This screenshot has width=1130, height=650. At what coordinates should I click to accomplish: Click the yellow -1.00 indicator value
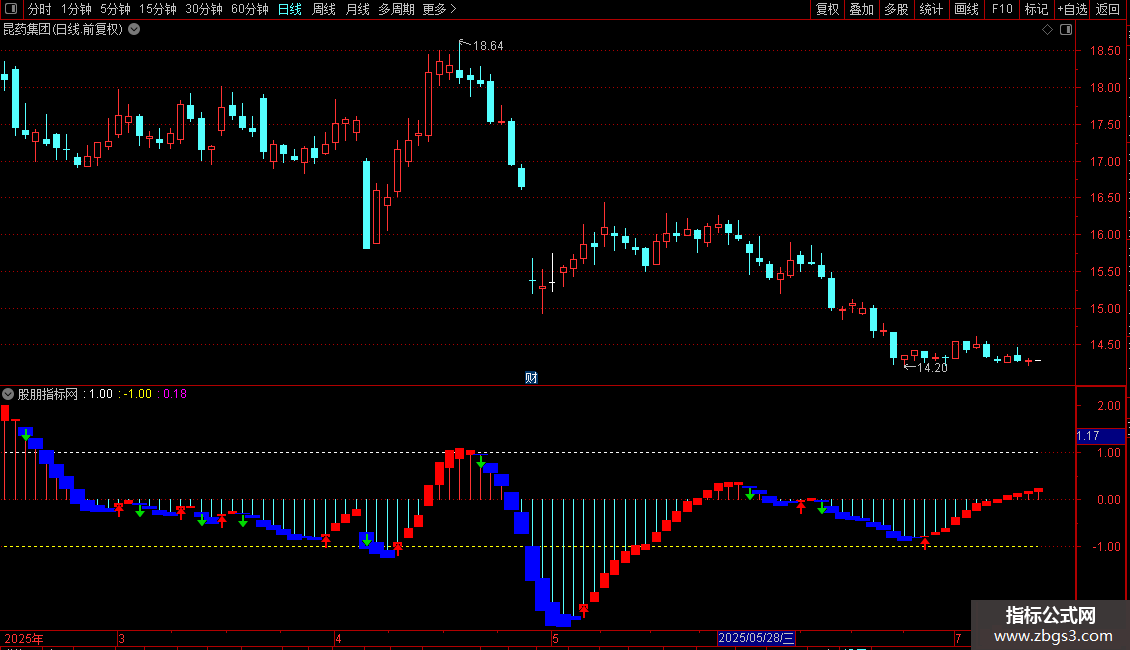click(138, 394)
